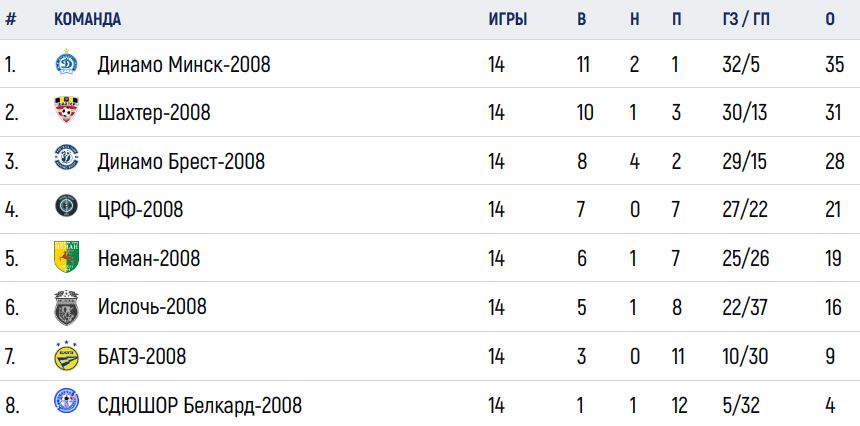Select the Динамо Брест-2008 team name

pos(181,161)
